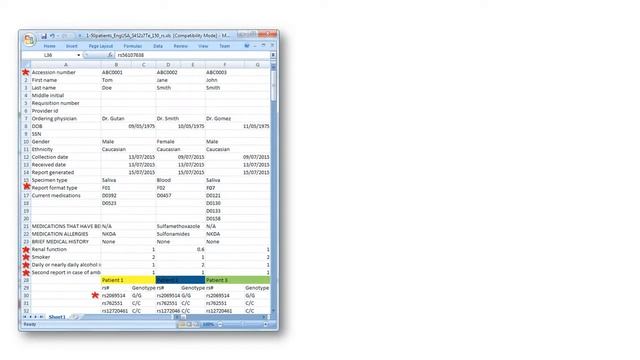640x360 pixels.
Task: Select the cell with Dr. Gomez
Action: coord(224,118)
